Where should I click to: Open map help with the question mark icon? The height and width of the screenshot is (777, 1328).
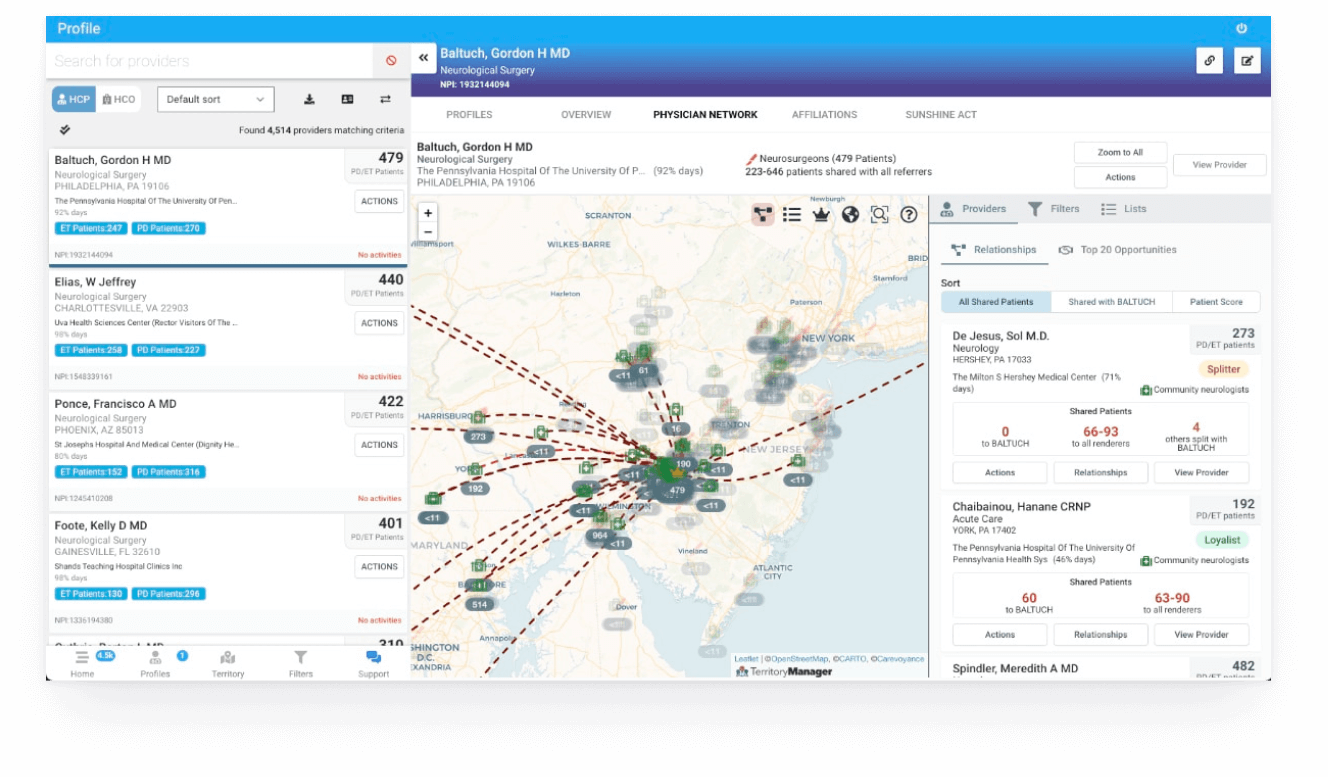coord(908,214)
